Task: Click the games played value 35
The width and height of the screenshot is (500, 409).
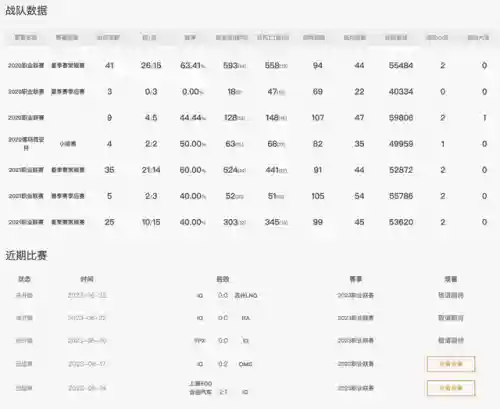Action: tap(109, 170)
